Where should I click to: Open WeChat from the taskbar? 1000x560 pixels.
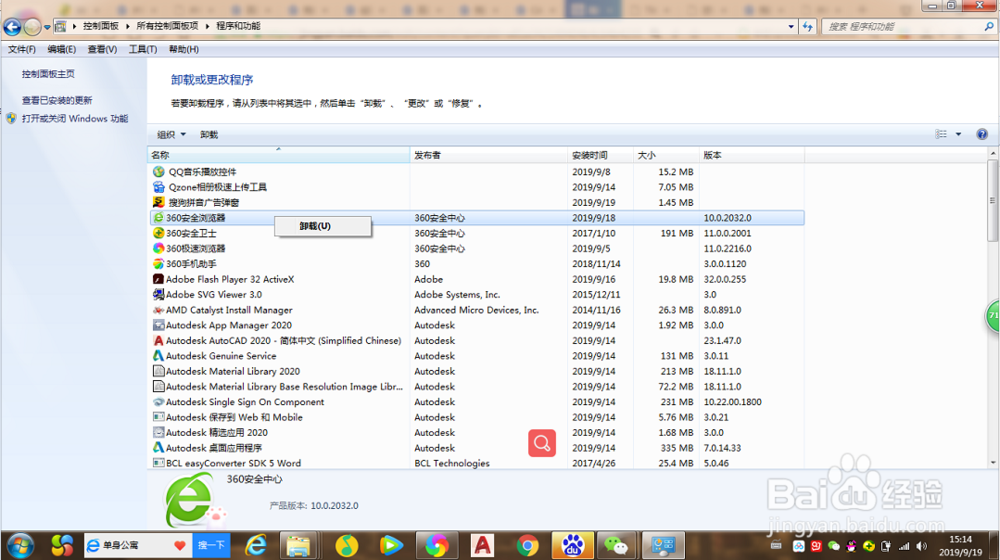616,546
